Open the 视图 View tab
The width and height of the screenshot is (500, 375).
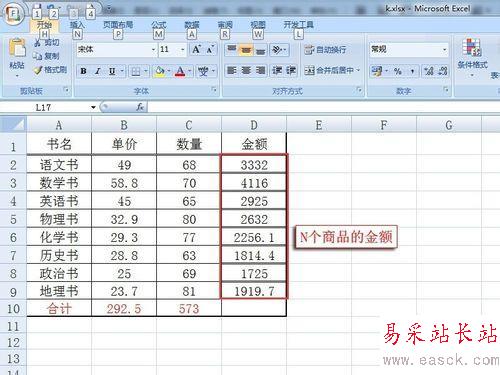coord(258,25)
